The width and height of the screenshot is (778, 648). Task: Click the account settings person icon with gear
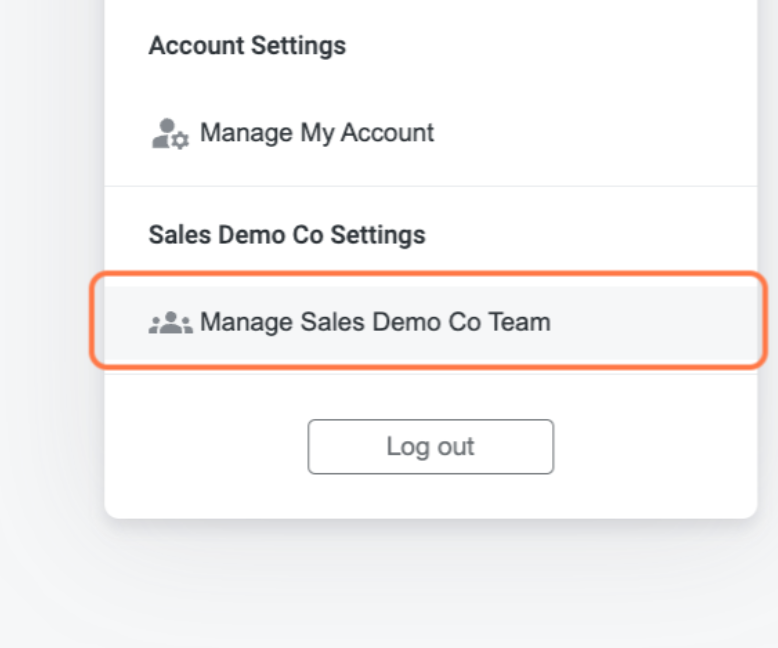tap(169, 134)
